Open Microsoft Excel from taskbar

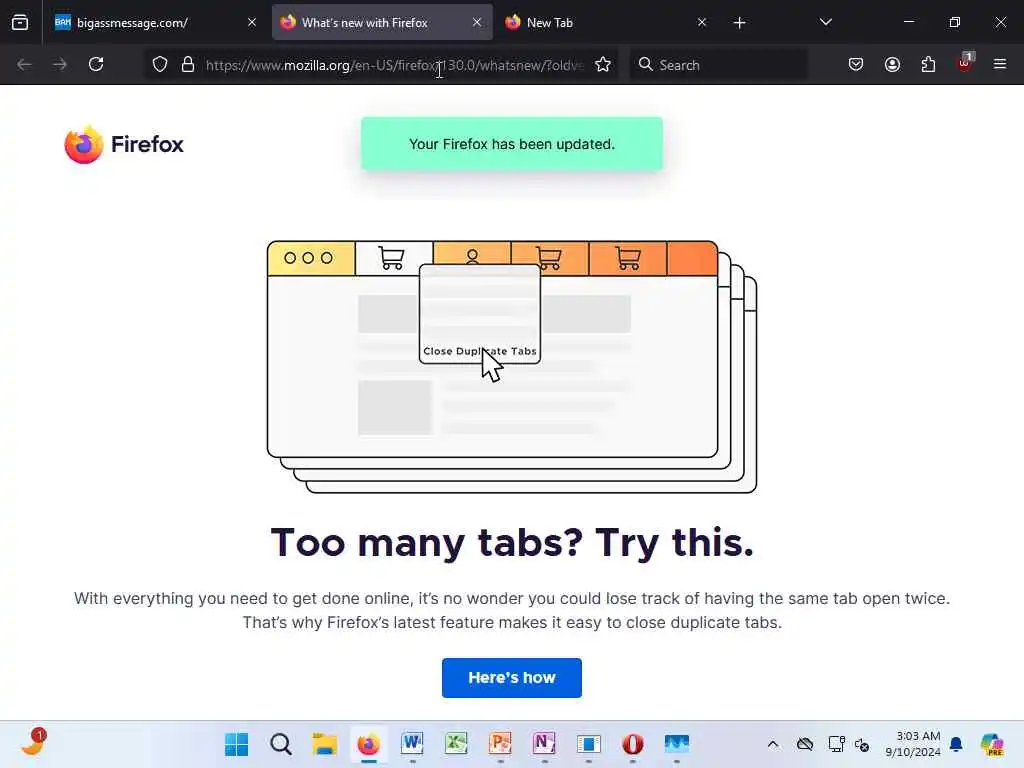click(x=456, y=744)
